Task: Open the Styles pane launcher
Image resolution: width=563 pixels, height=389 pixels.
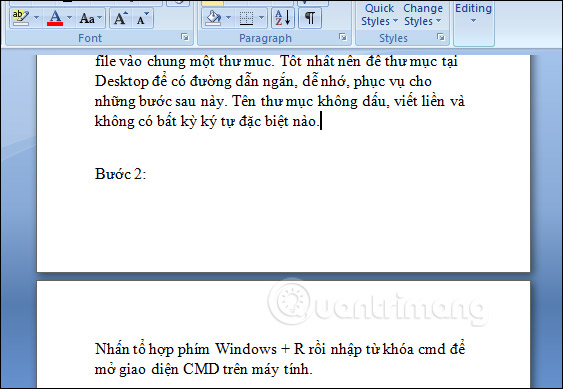Action: pyautogui.click(x=441, y=37)
